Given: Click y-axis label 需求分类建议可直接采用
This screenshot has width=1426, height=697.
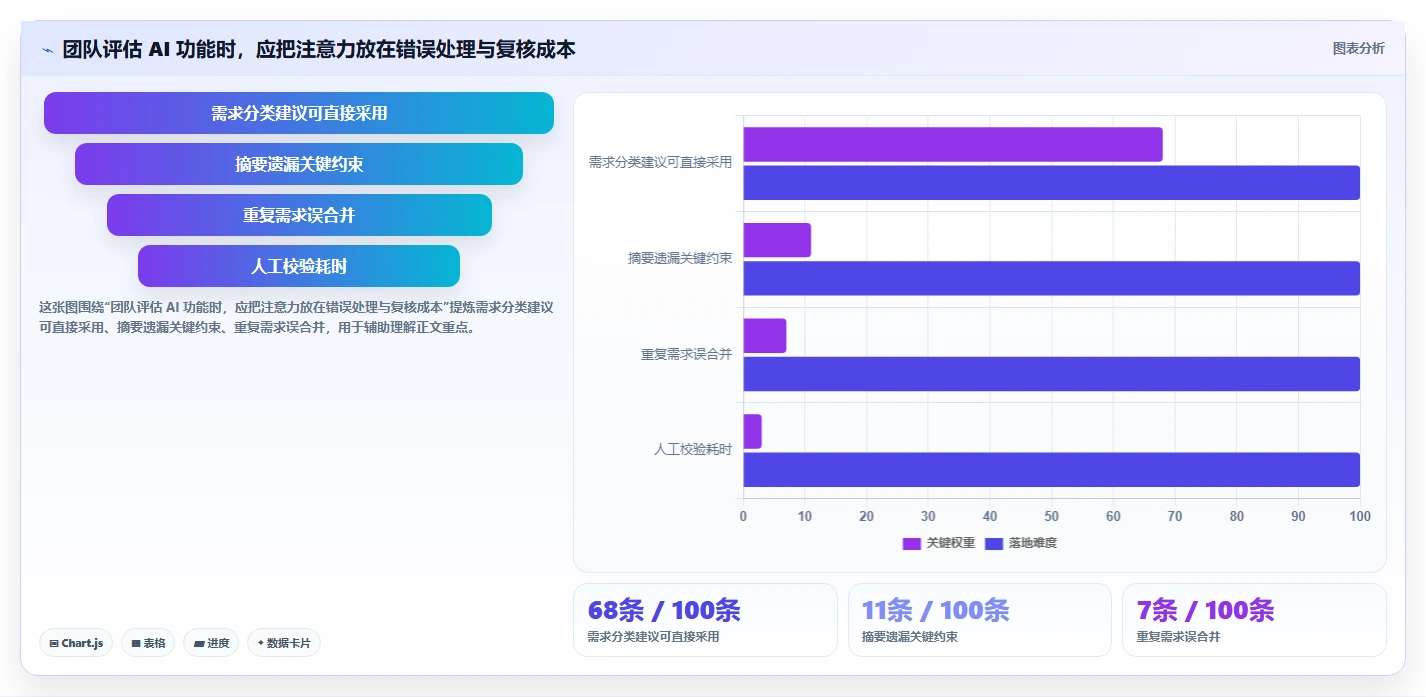Looking at the screenshot, I should point(660,162).
